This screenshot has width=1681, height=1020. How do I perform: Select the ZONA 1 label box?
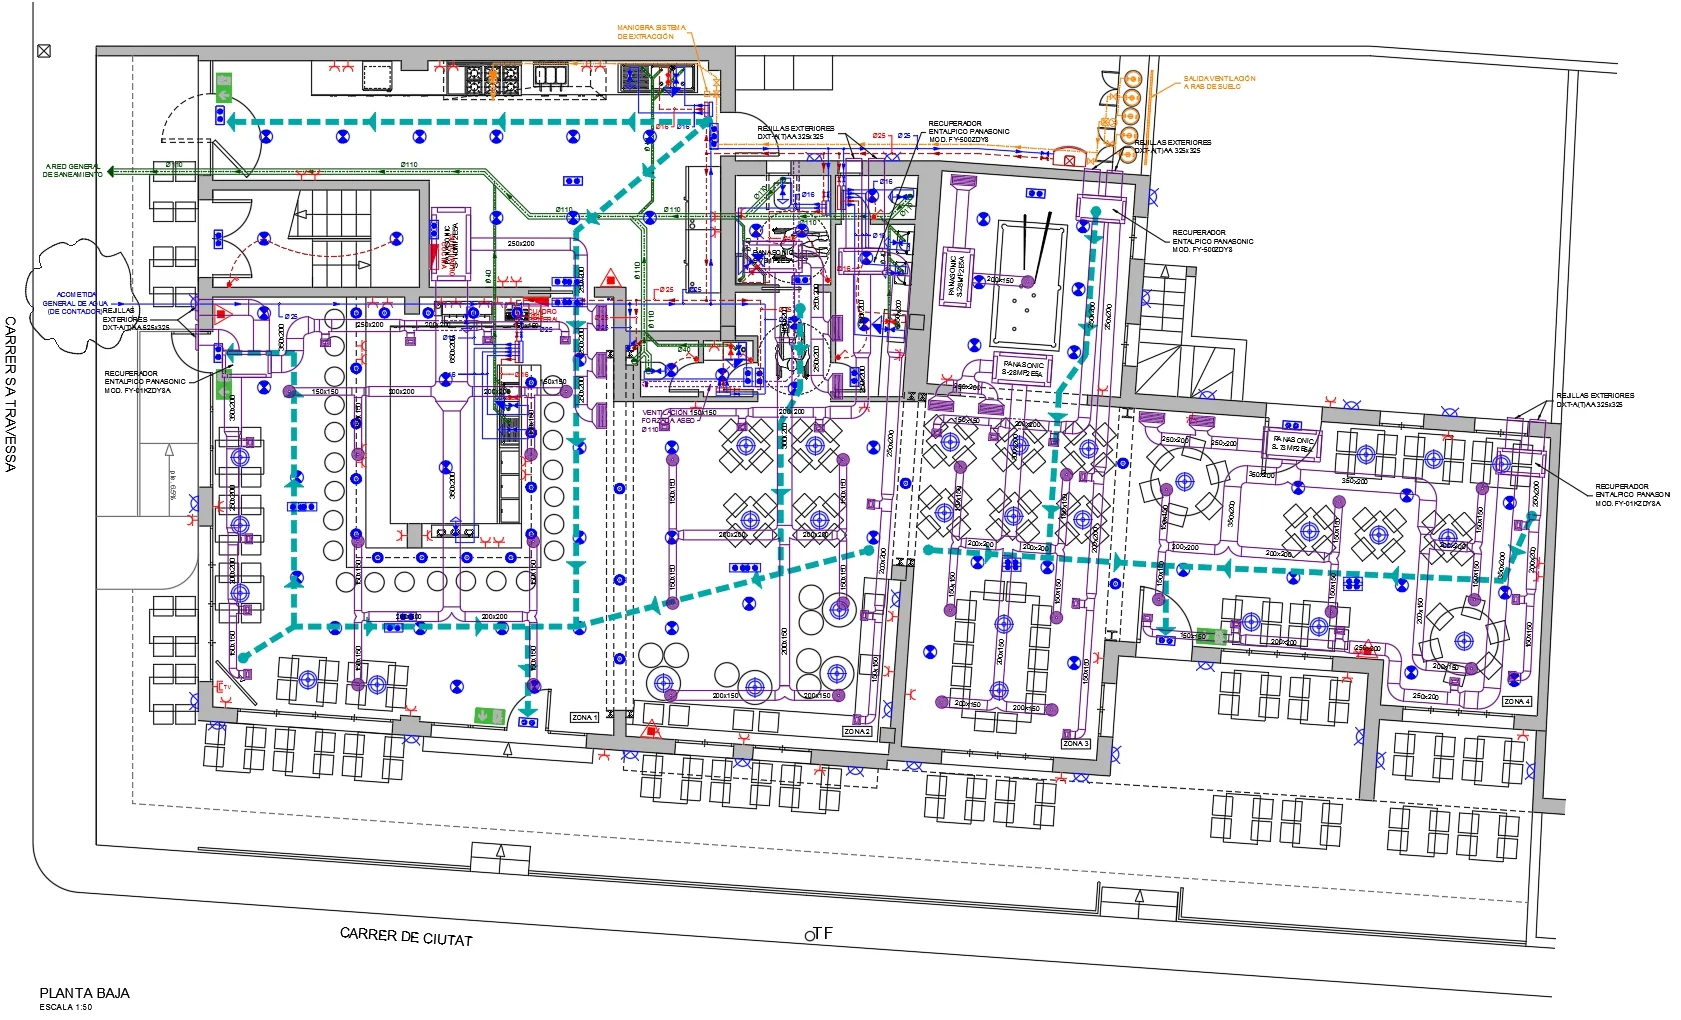584,718
